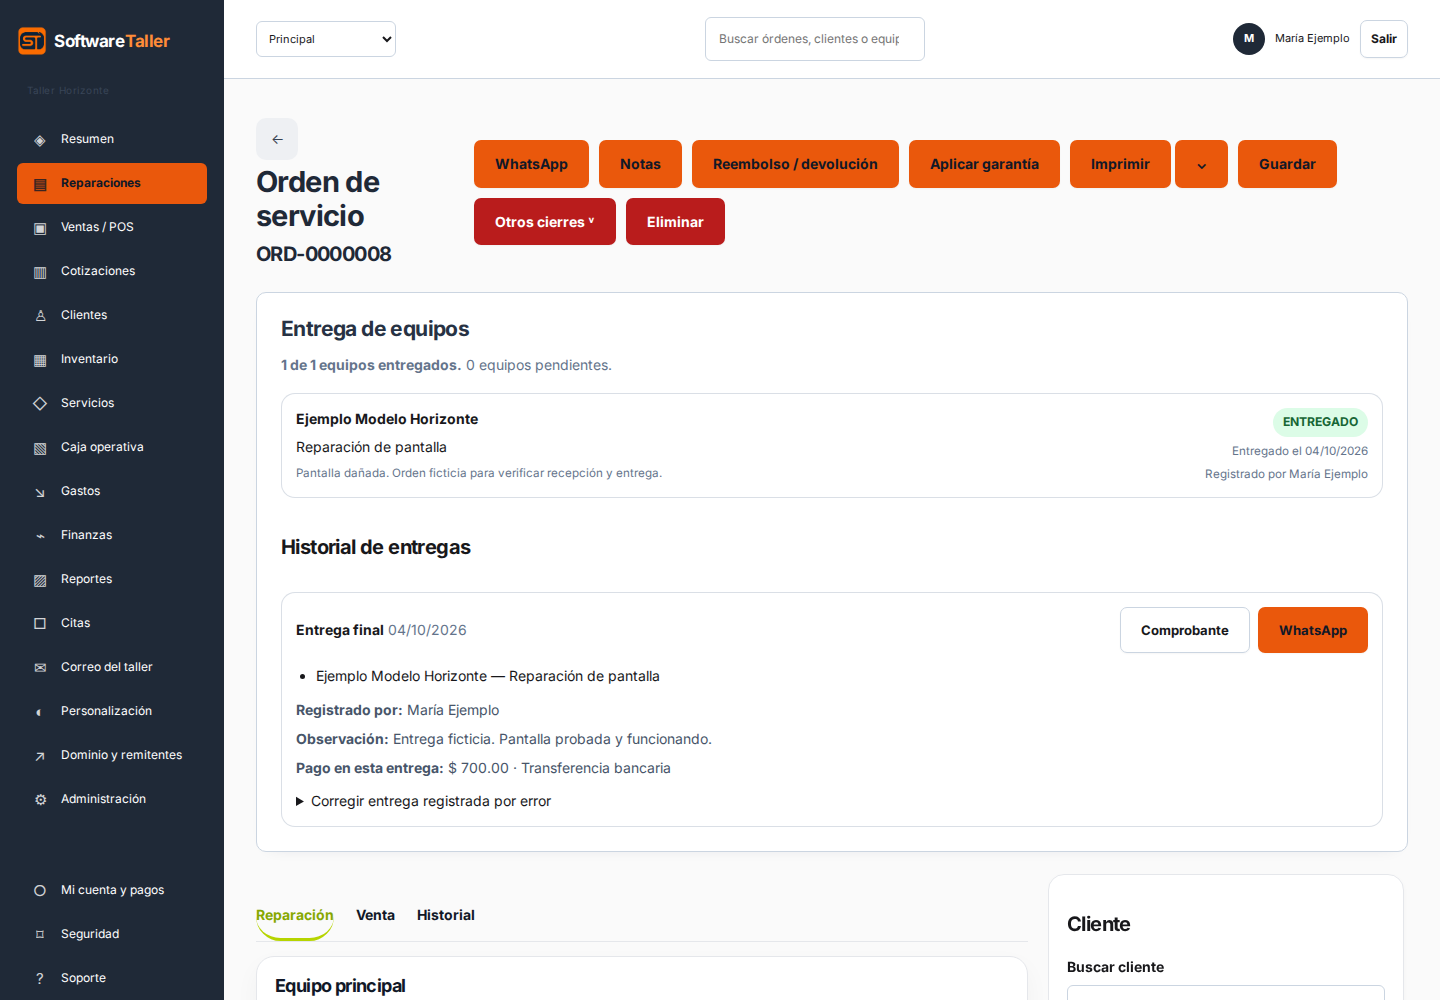Click the Citas square icon
The image size is (1440, 1000).
pos(40,624)
